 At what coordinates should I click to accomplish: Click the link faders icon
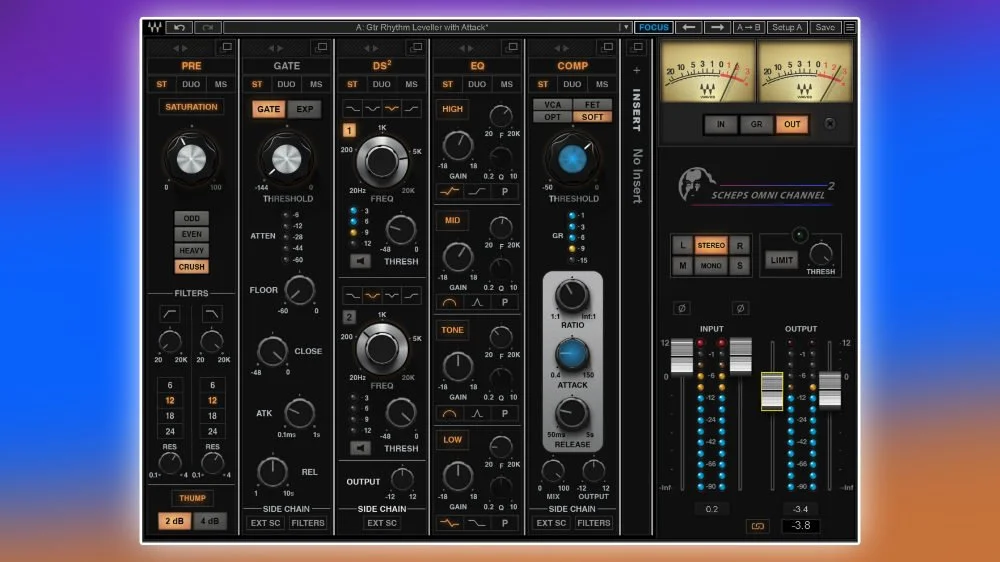pos(758,526)
